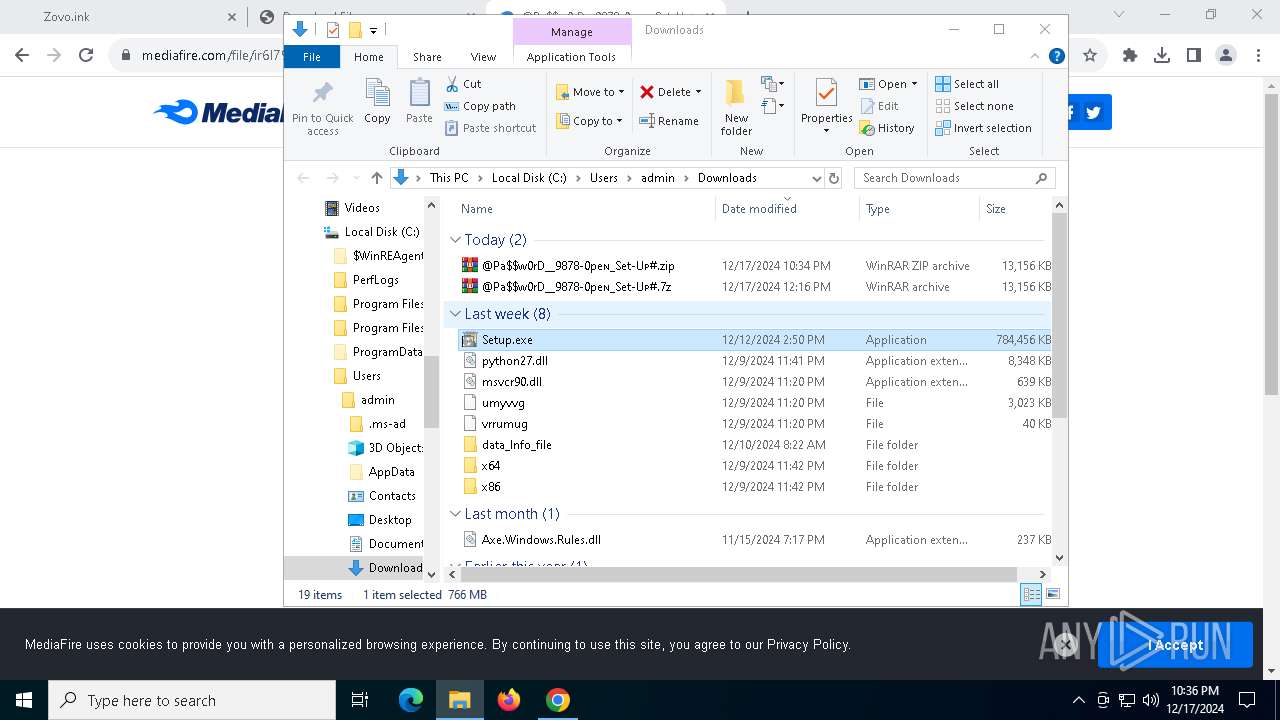Open the Application Tools tab

[571, 57]
